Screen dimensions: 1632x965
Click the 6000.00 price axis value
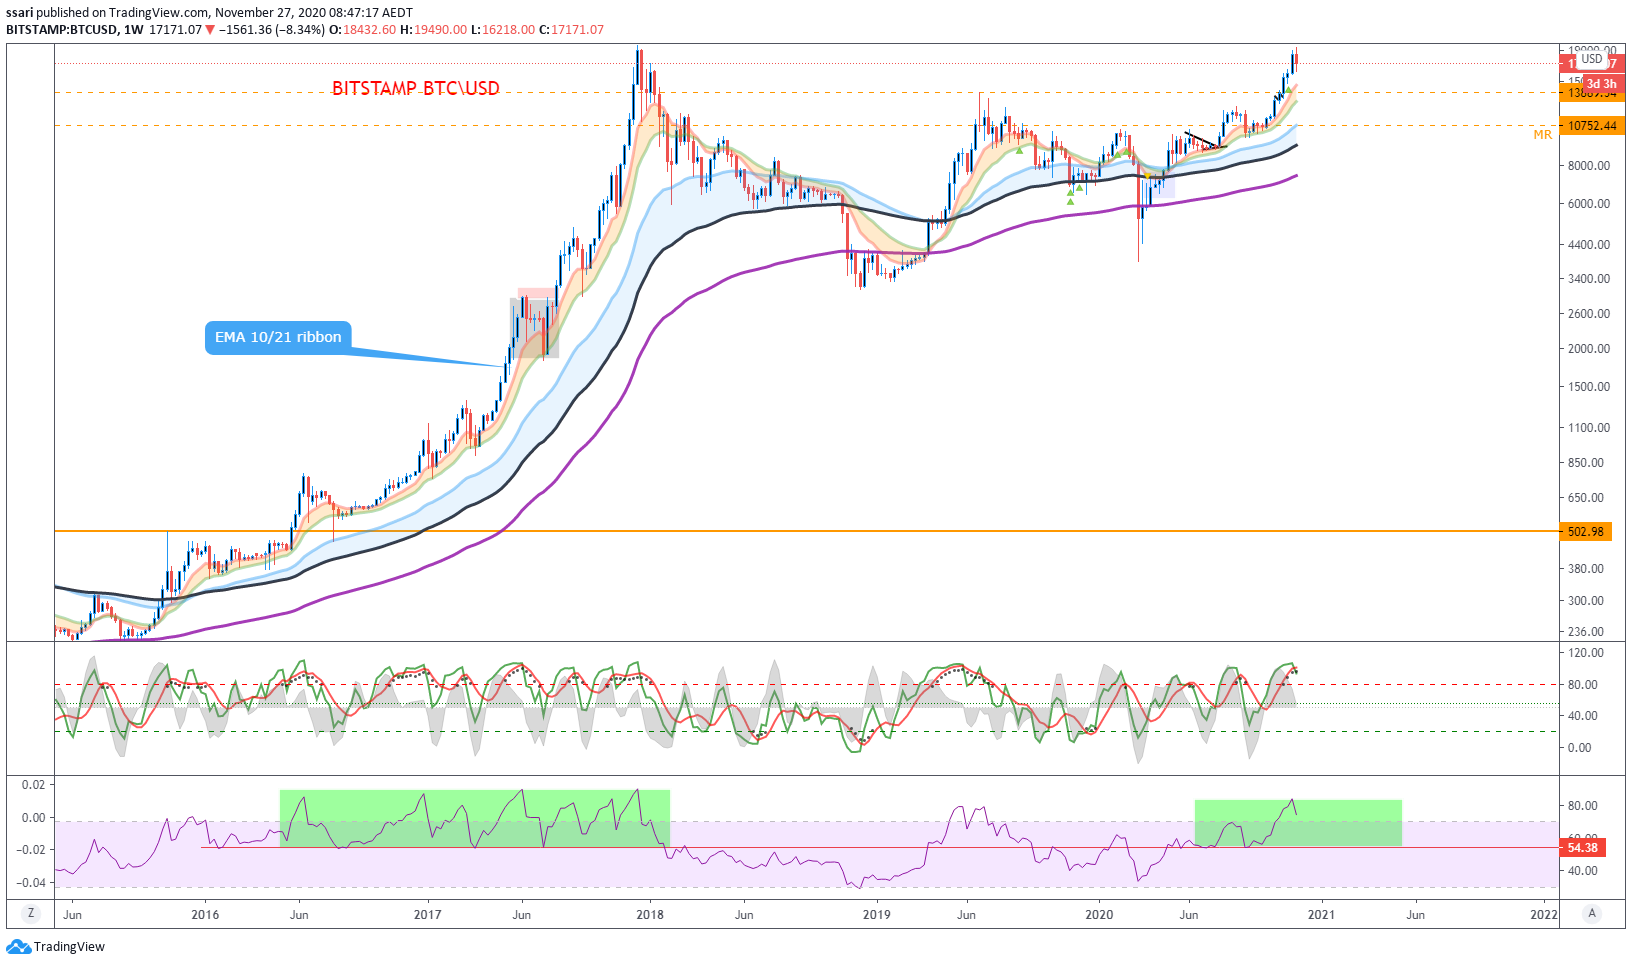pyautogui.click(x=1589, y=204)
